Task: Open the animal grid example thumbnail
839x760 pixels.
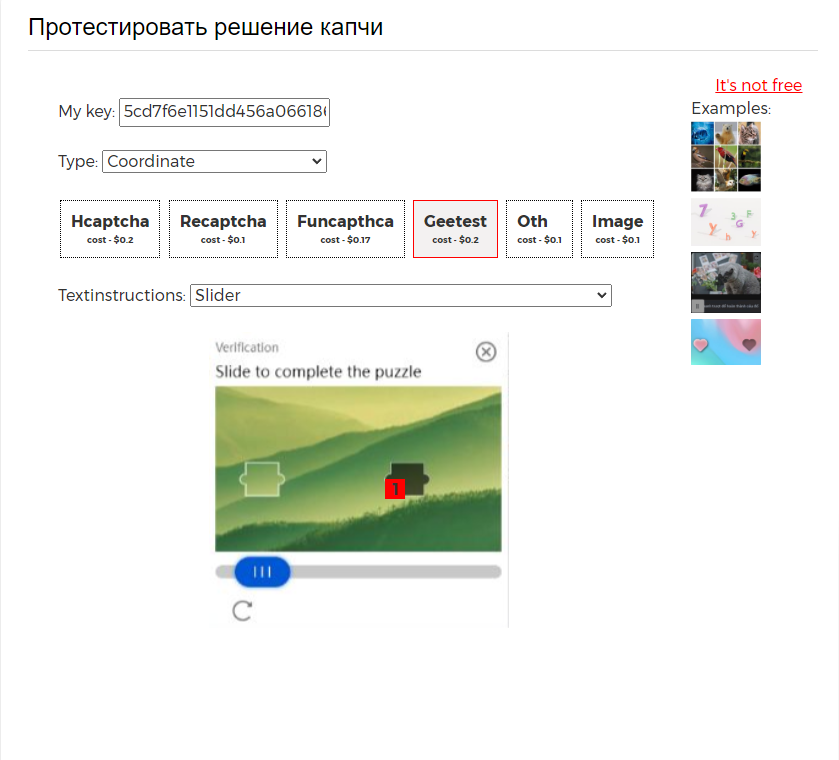Action: point(725,155)
